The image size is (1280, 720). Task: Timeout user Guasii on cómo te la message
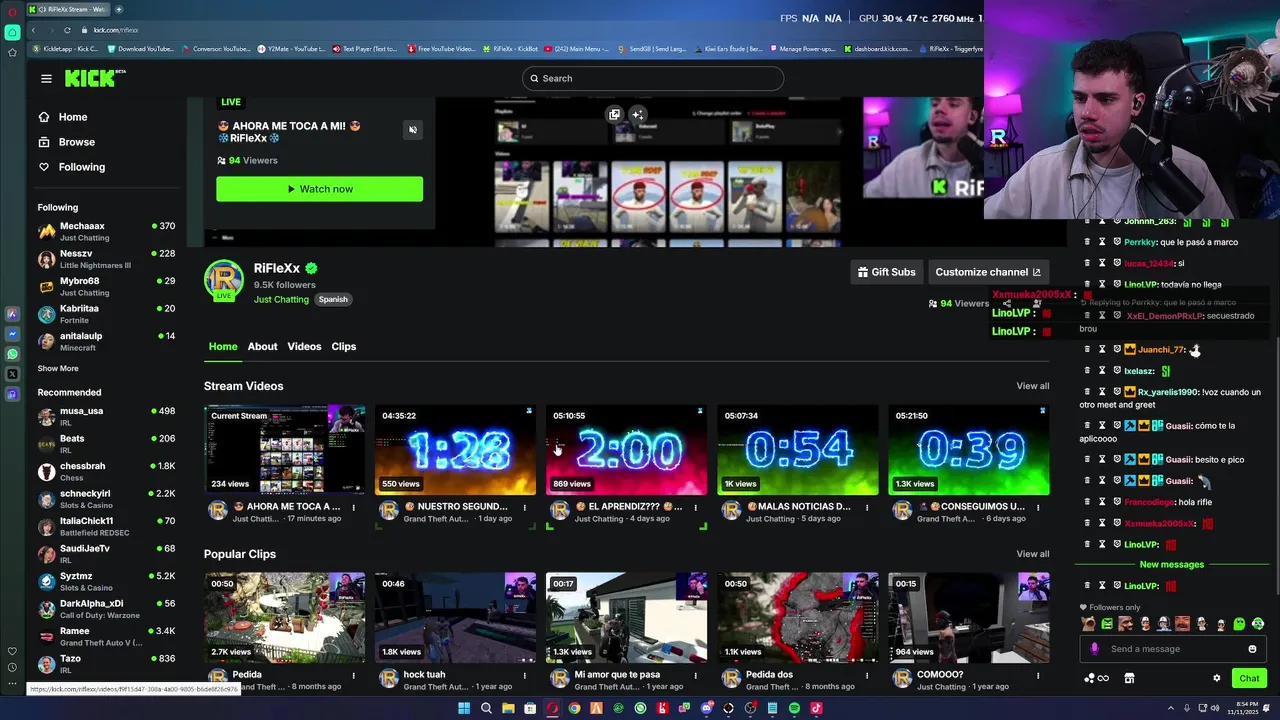(x=1102, y=426)
